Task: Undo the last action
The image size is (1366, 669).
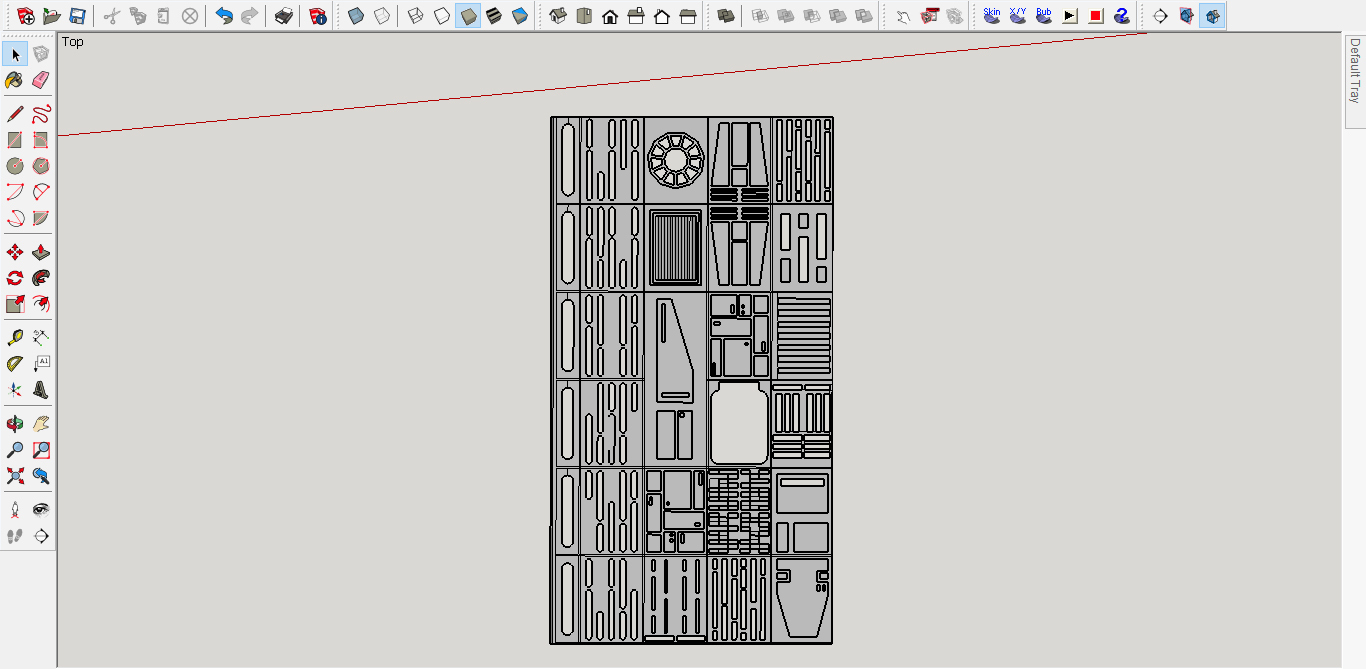Action: tap(224, 16)
